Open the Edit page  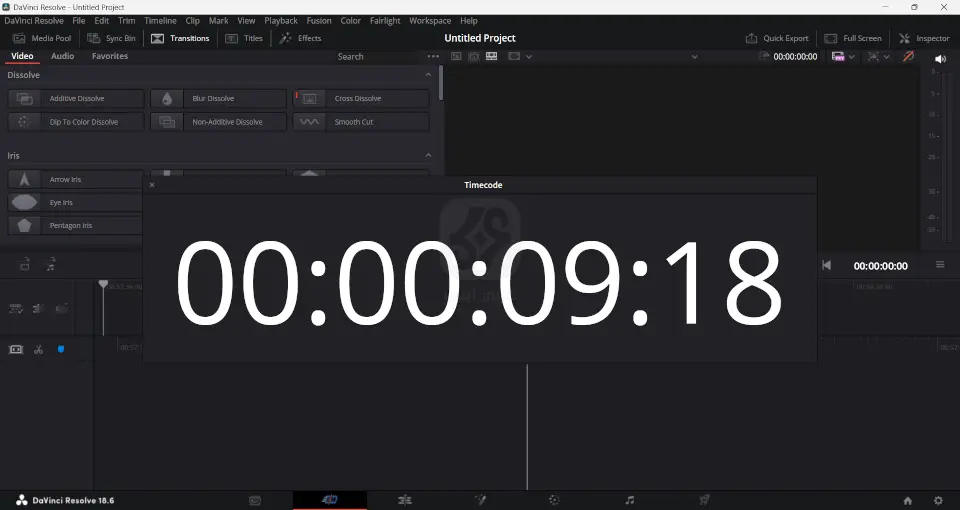(x=405, y=500)
